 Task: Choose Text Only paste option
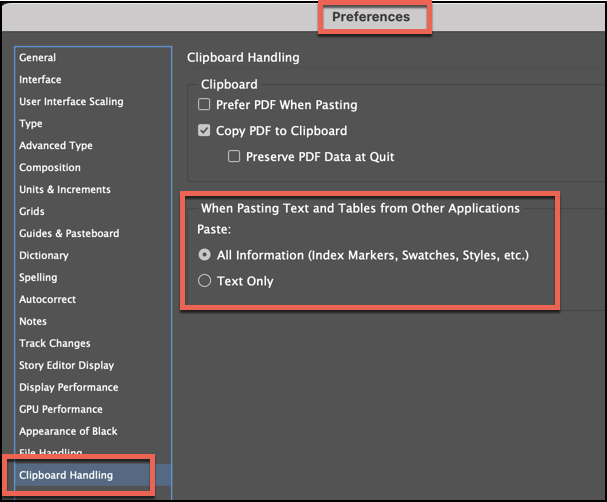point(205,281)
